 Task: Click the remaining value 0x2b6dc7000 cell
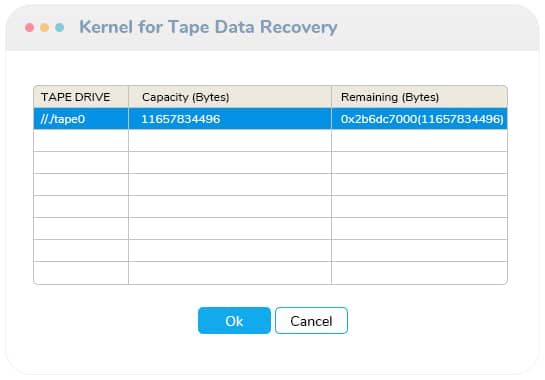click(420, 119)
